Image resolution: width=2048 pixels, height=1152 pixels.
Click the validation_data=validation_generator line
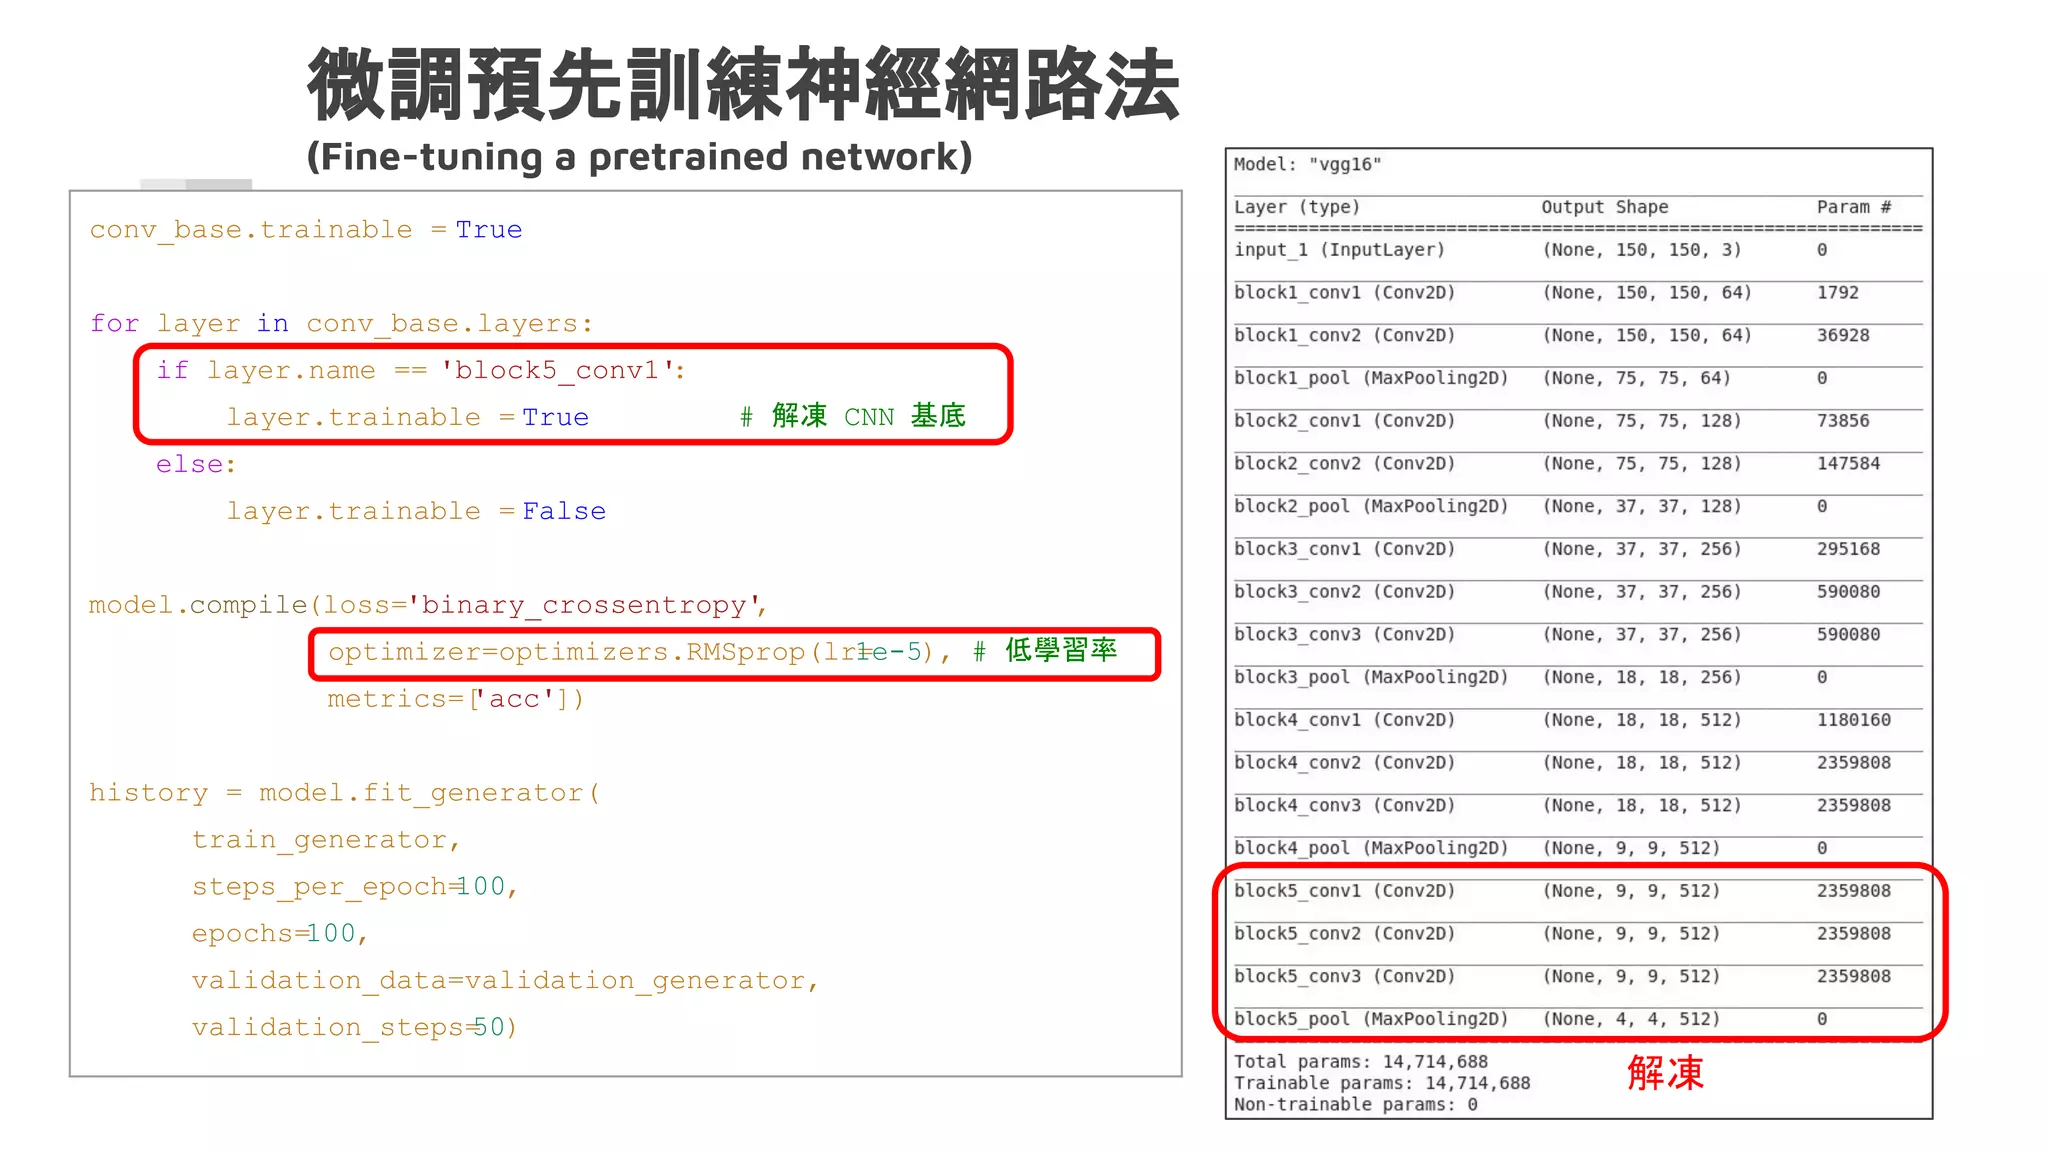[506, 981]
